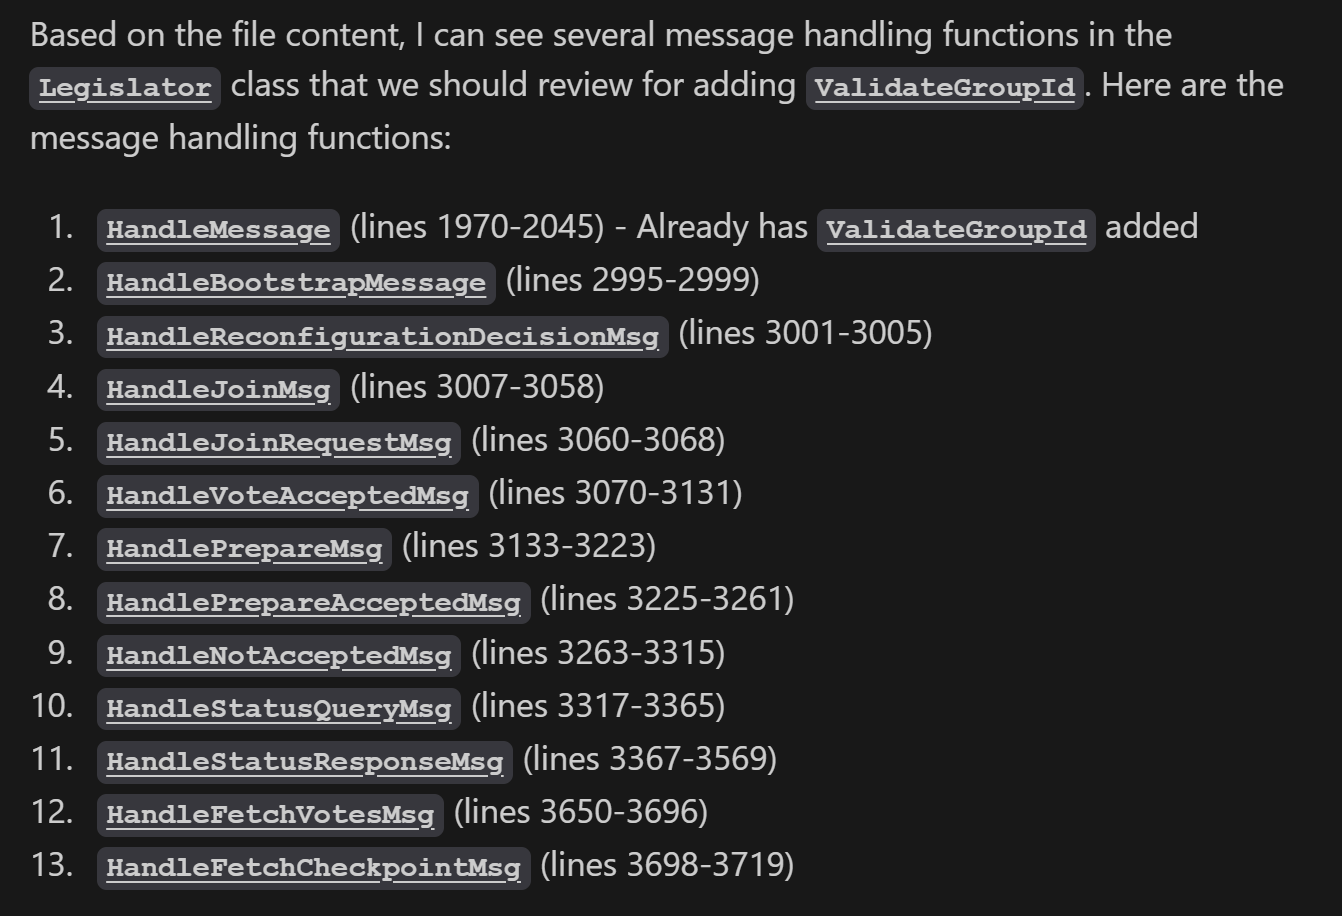Click HandleNotAcceptedMsg function link
This screenshot has width=1342, height=916.
(x=279, y=655)
